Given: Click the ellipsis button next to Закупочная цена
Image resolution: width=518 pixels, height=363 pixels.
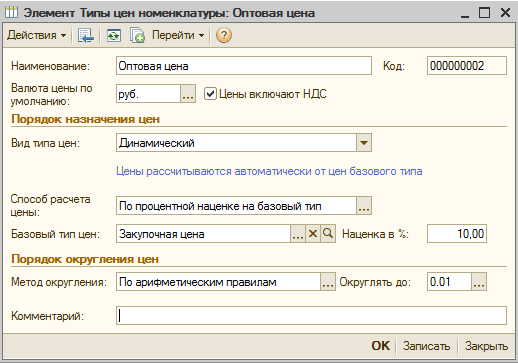Looking at the screenshot, I should 298,234.
